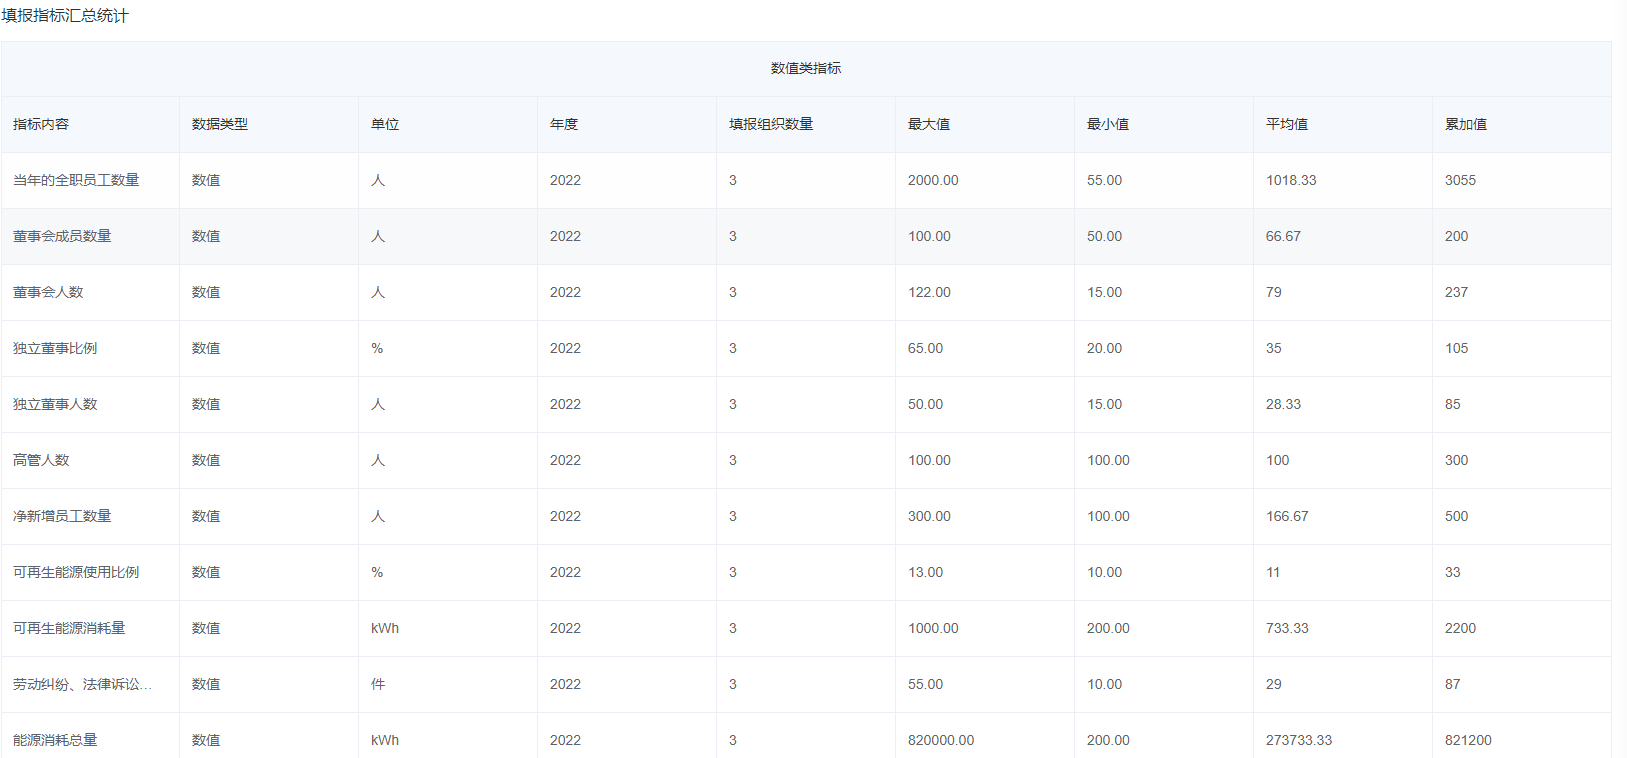This screenshot has height=758, width=1627.
Task: Select the 平均值 column header
Action: click(1287, 124)
